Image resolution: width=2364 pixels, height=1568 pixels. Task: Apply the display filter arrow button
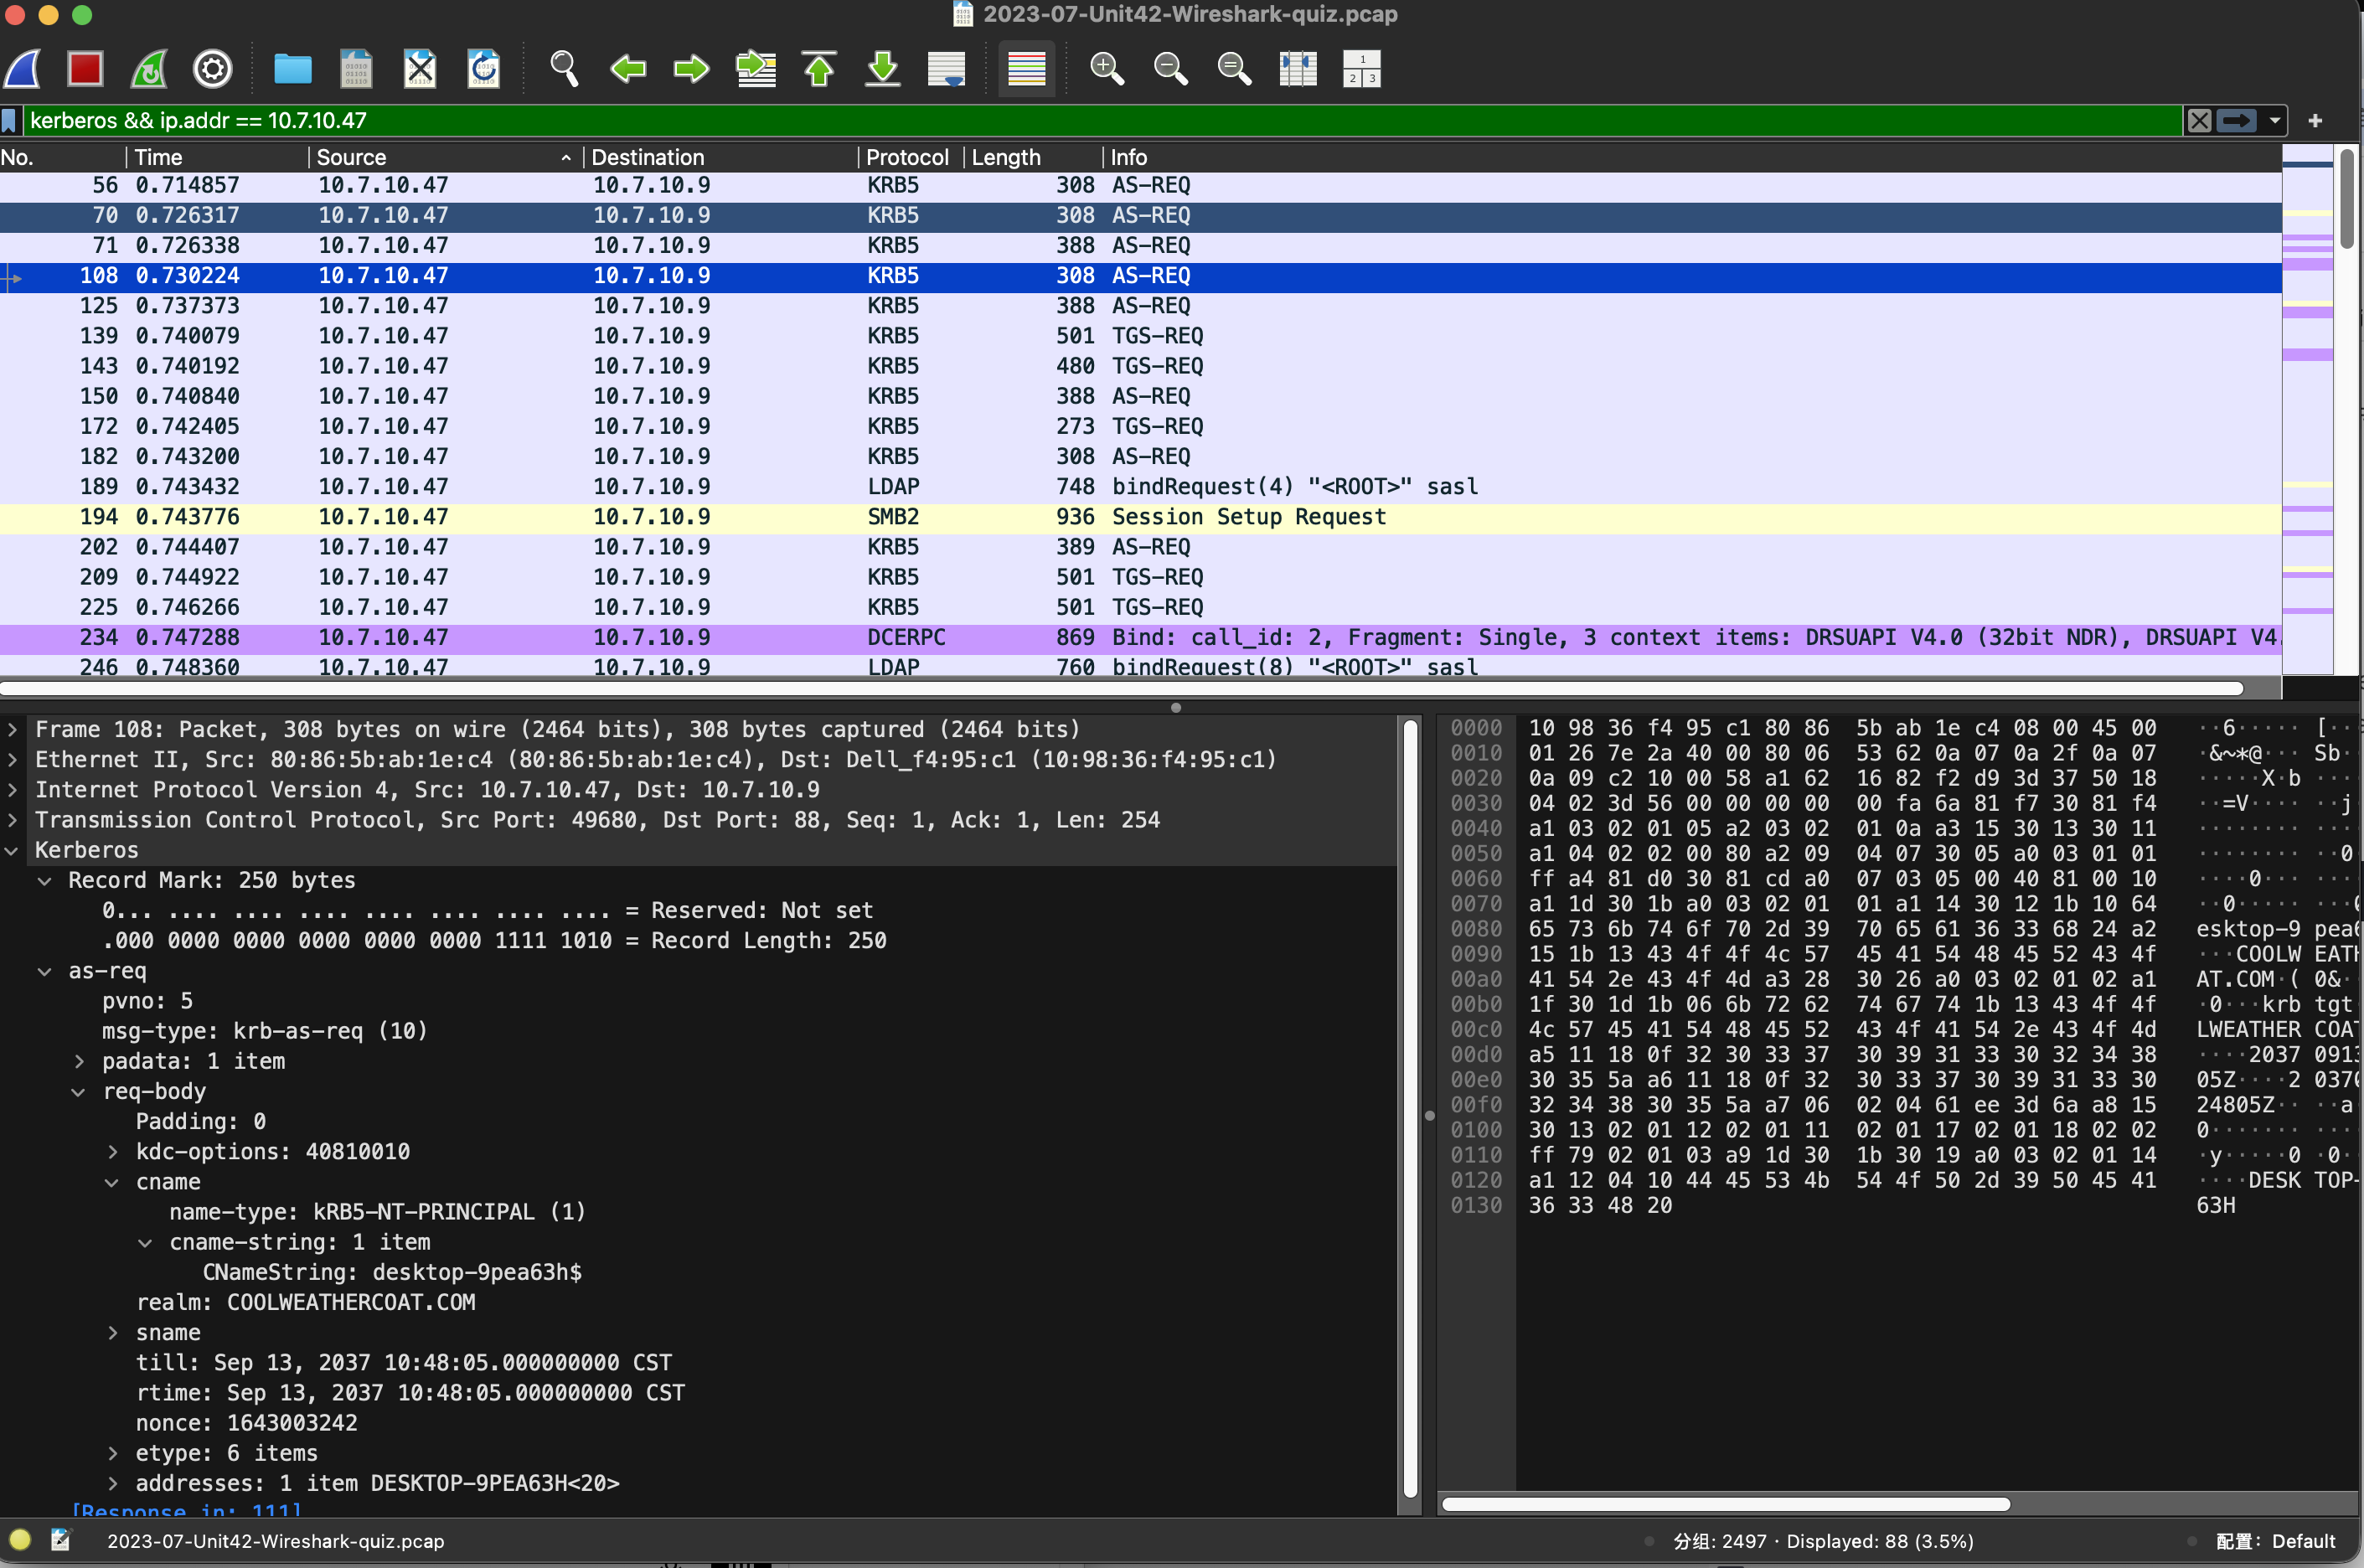point(2236,121)
